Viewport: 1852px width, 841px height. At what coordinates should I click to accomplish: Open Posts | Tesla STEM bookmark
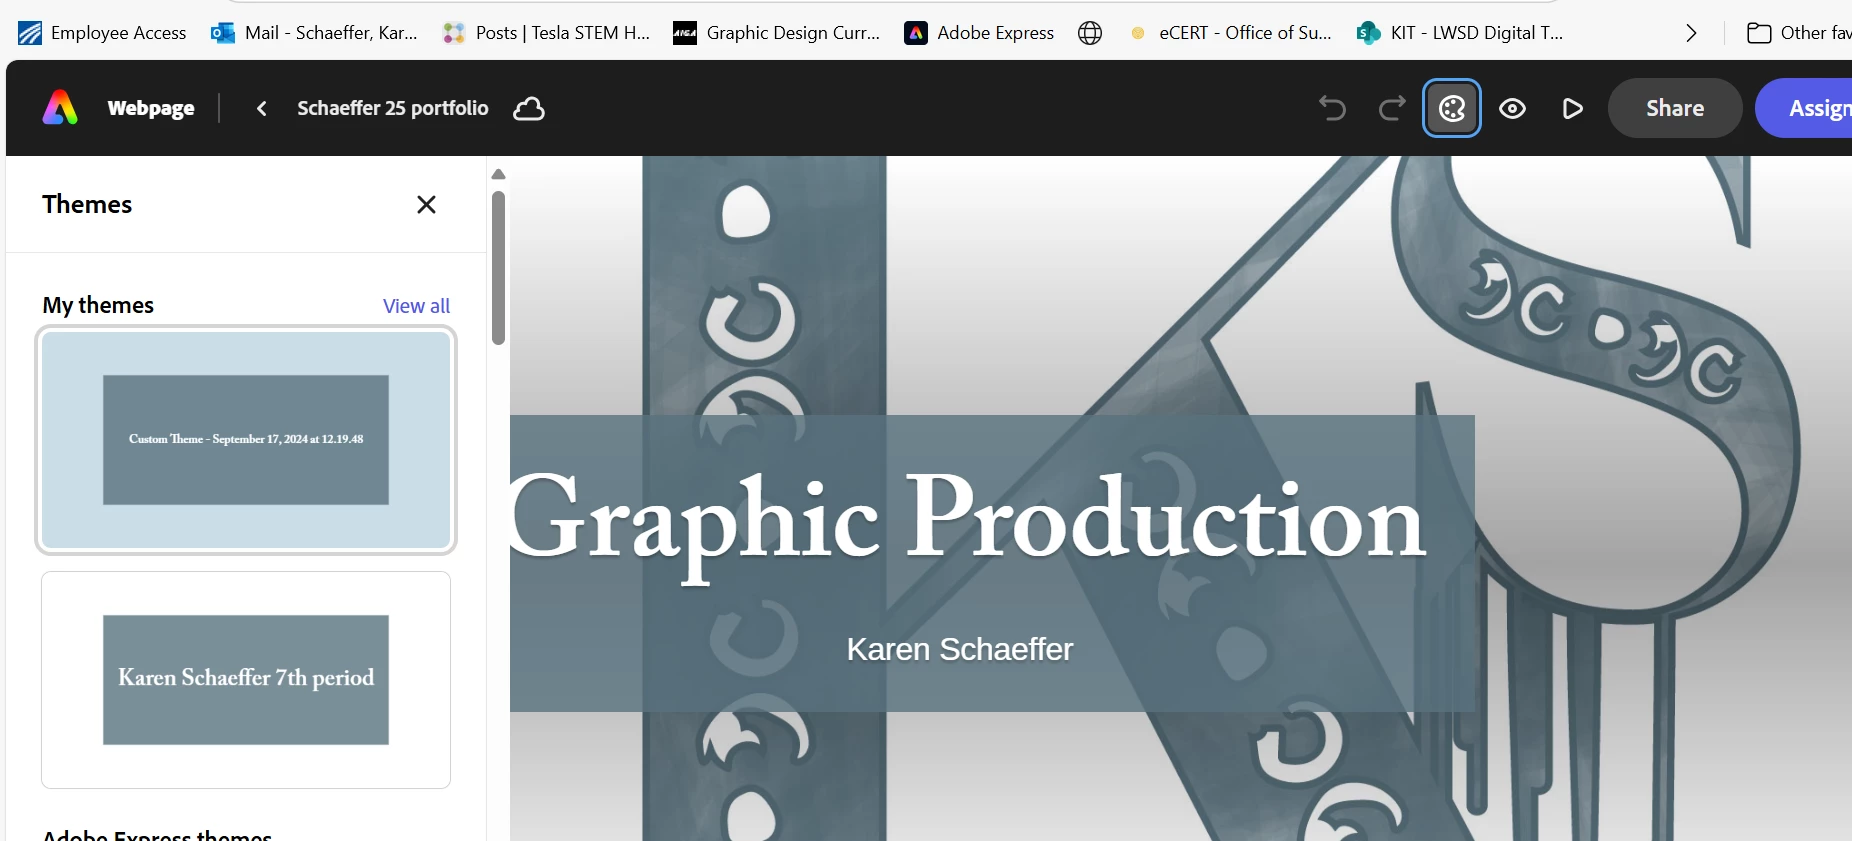click(547, 33)
